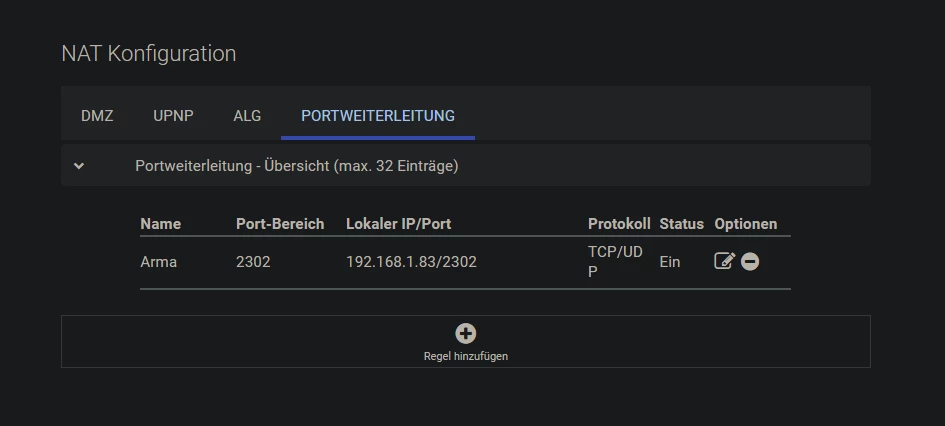Click the Protokoll column header
The image size is (945, 426).
619,224
